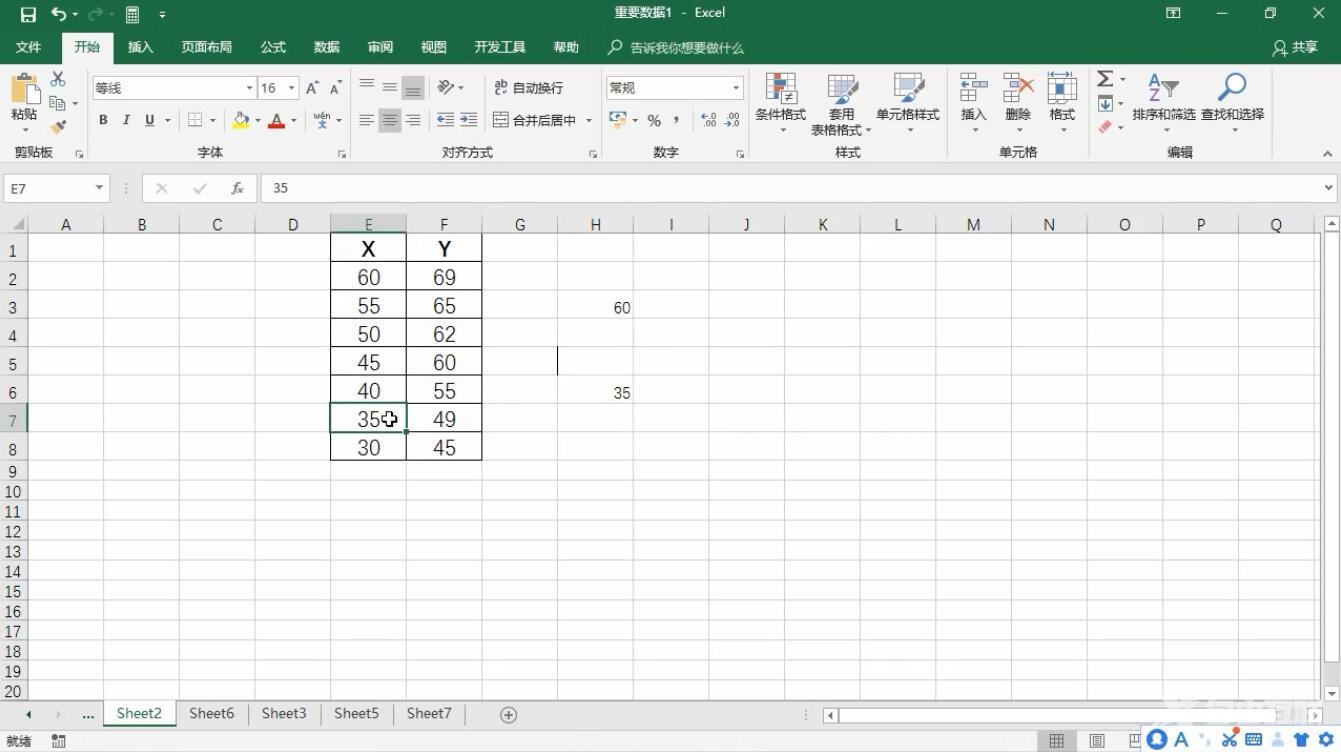Open the font name dropdown showing 等线
1341x752 pixels.
[x=249, y=88]
